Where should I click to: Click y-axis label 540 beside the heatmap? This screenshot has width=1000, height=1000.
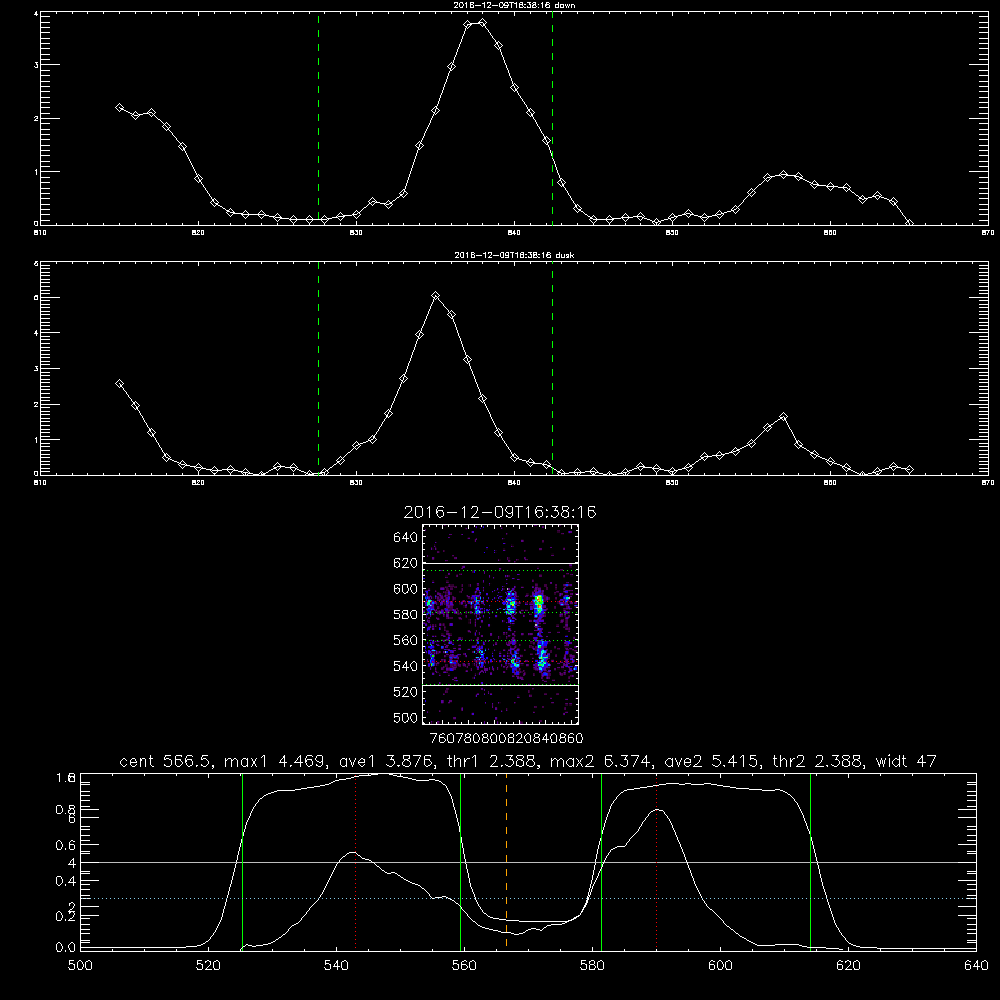[x=406, y=666]
